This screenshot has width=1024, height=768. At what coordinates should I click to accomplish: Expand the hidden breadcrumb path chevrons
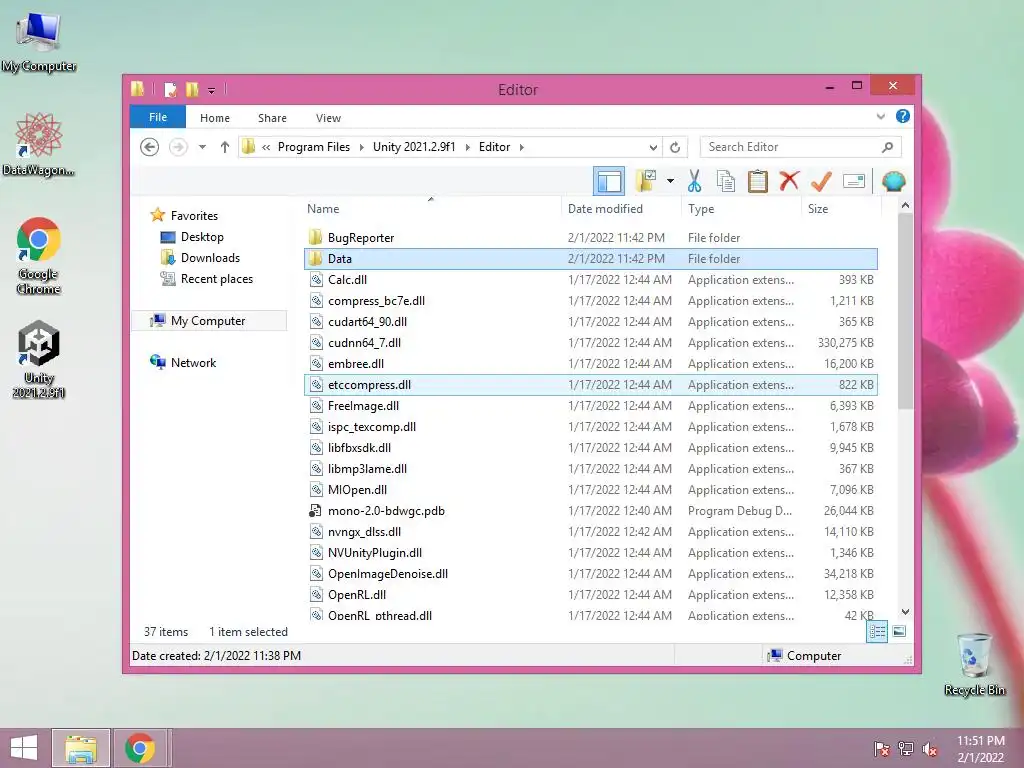click(x=266, y=147)
